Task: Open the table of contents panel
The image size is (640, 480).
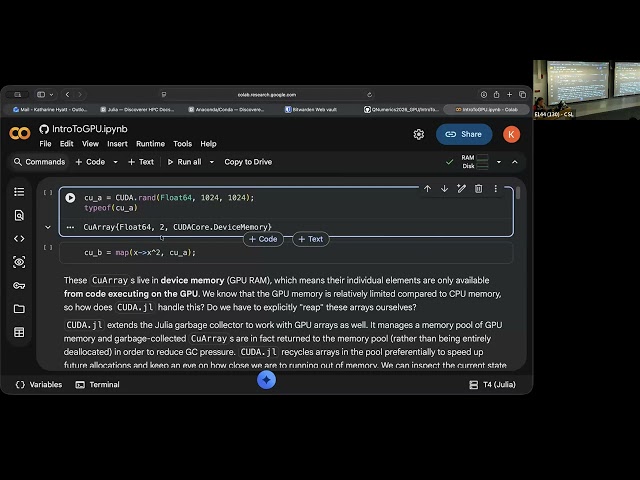Action: click(19, 192)
